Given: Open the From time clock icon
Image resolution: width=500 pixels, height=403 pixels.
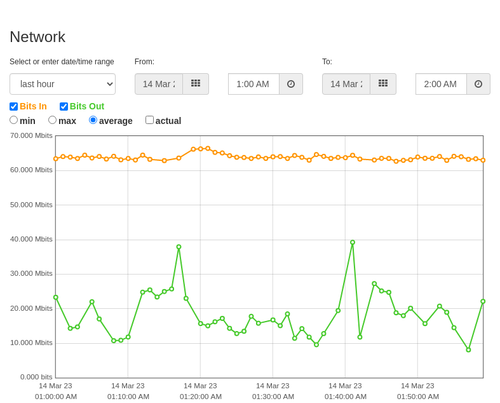Looking at the screenshot, I should point(291,84).
